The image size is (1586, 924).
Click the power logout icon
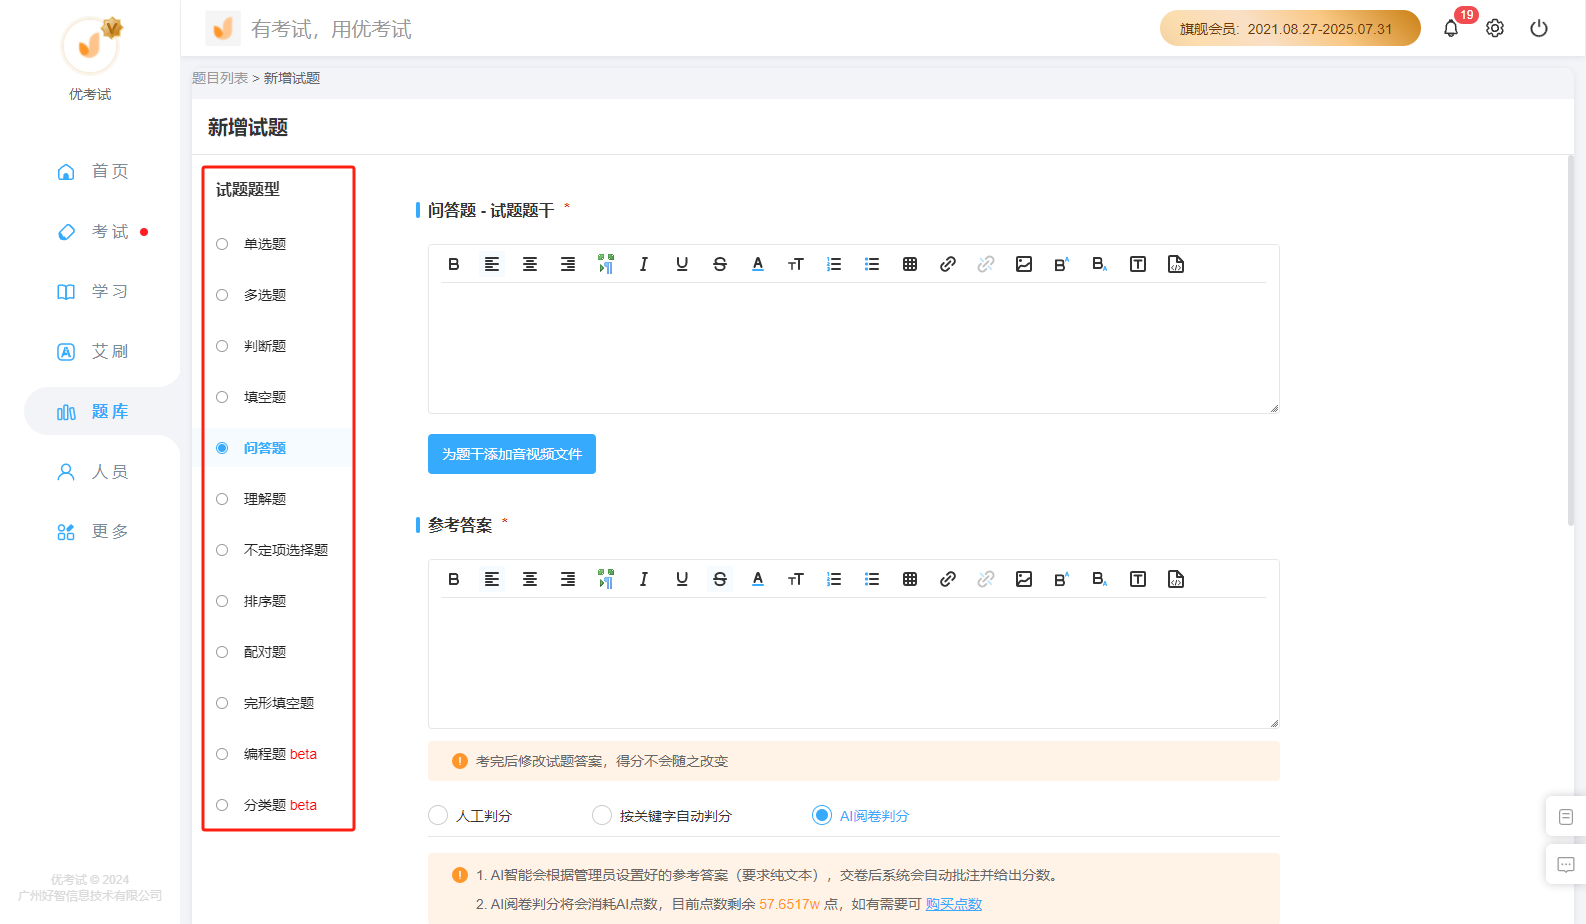coord(1539,28)
